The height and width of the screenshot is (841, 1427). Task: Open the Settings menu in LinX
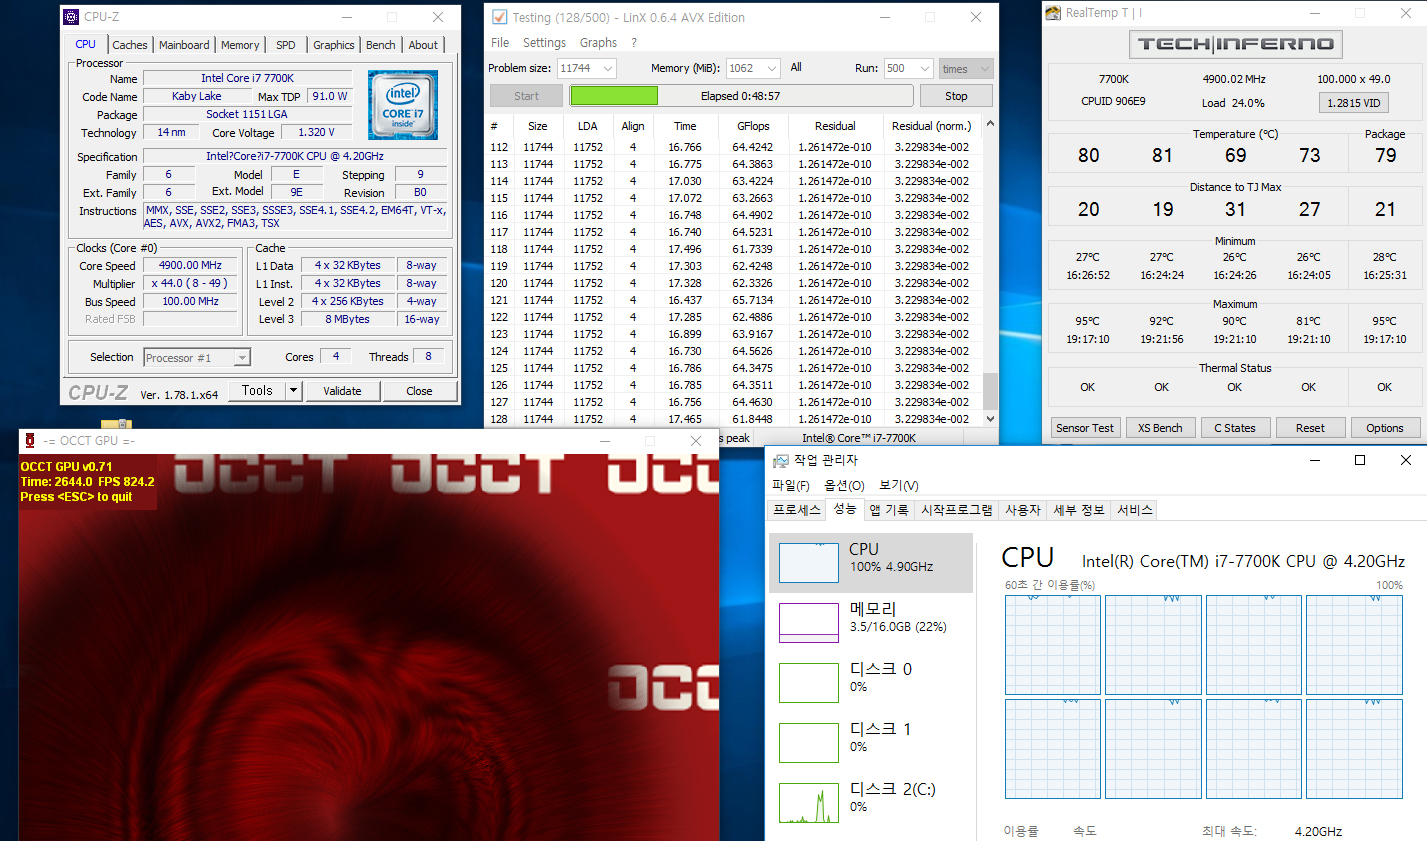[544, 43]
